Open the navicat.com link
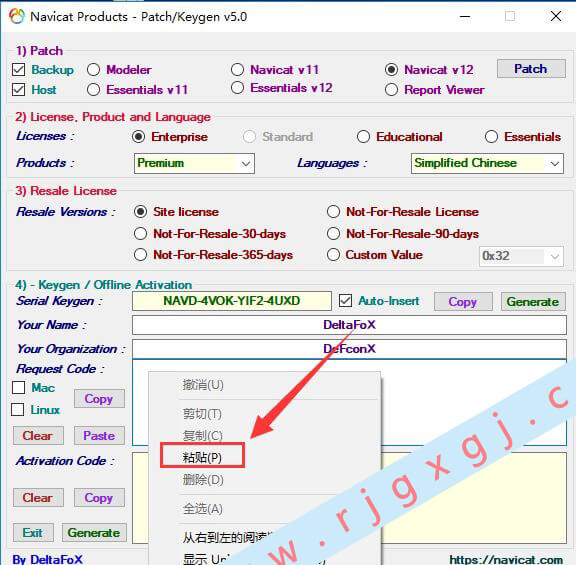Screen dimensions: 576x565 (x=506, y=559)
